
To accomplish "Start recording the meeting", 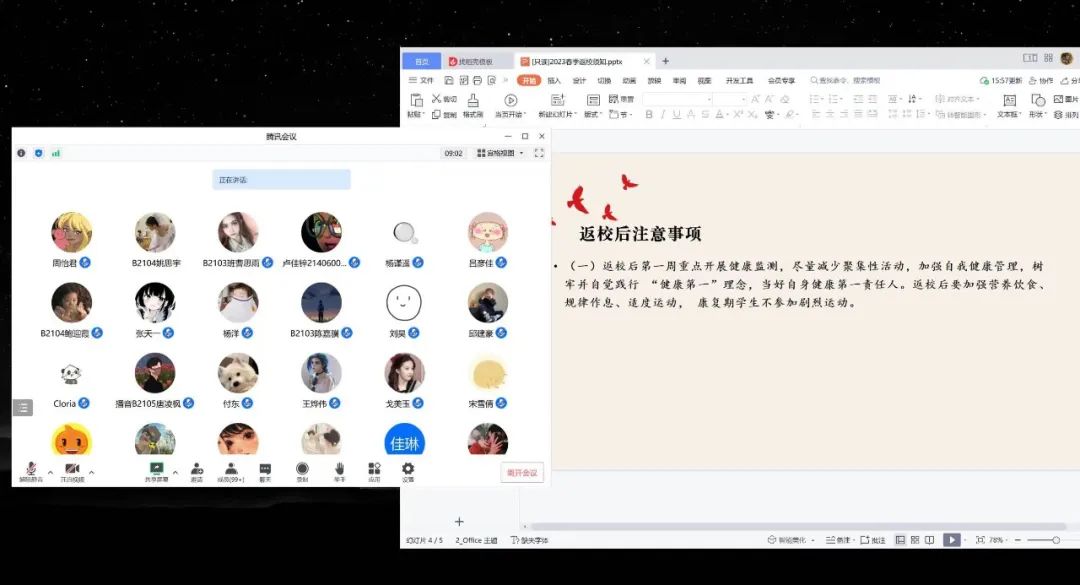I will 302,469.
